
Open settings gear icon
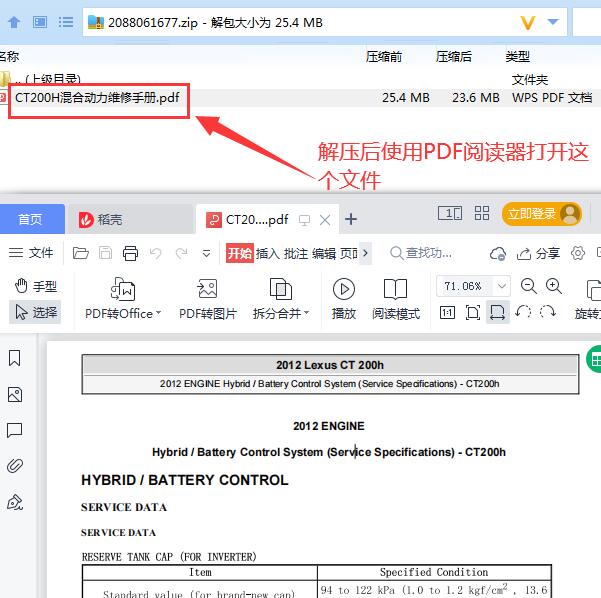pyautogui.click(x=578, y=253)
